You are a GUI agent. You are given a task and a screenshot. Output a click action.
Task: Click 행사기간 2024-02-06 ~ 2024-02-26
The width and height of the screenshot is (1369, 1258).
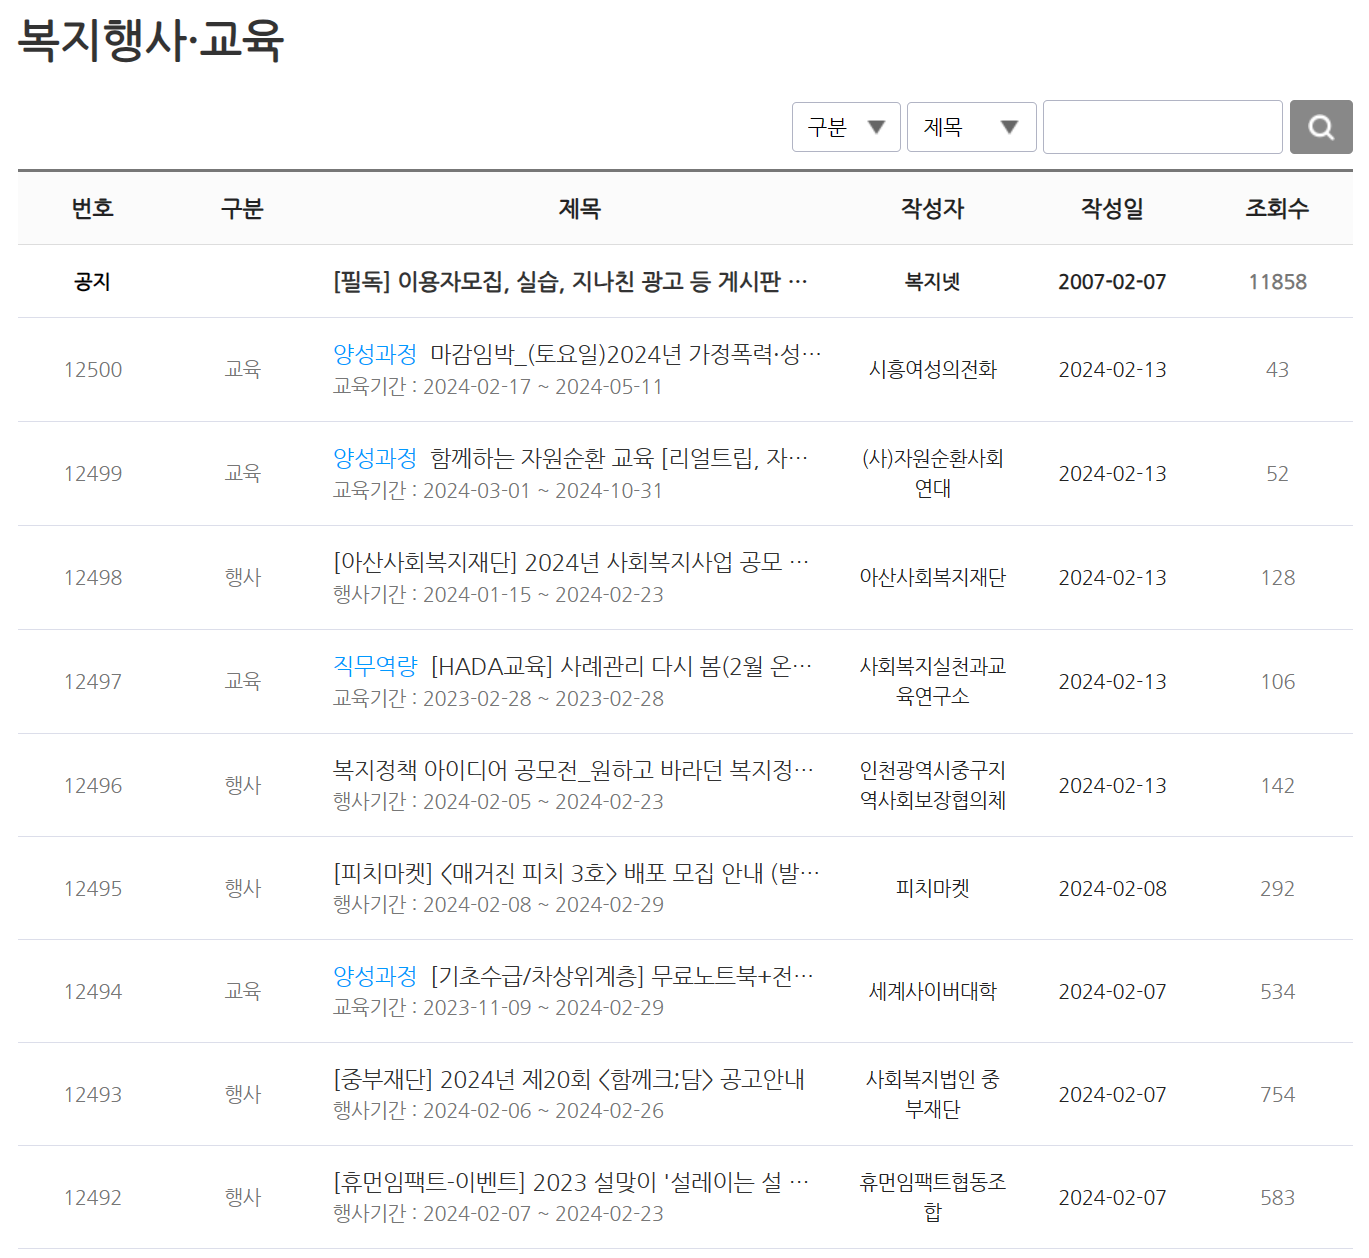pos(498,1111)
